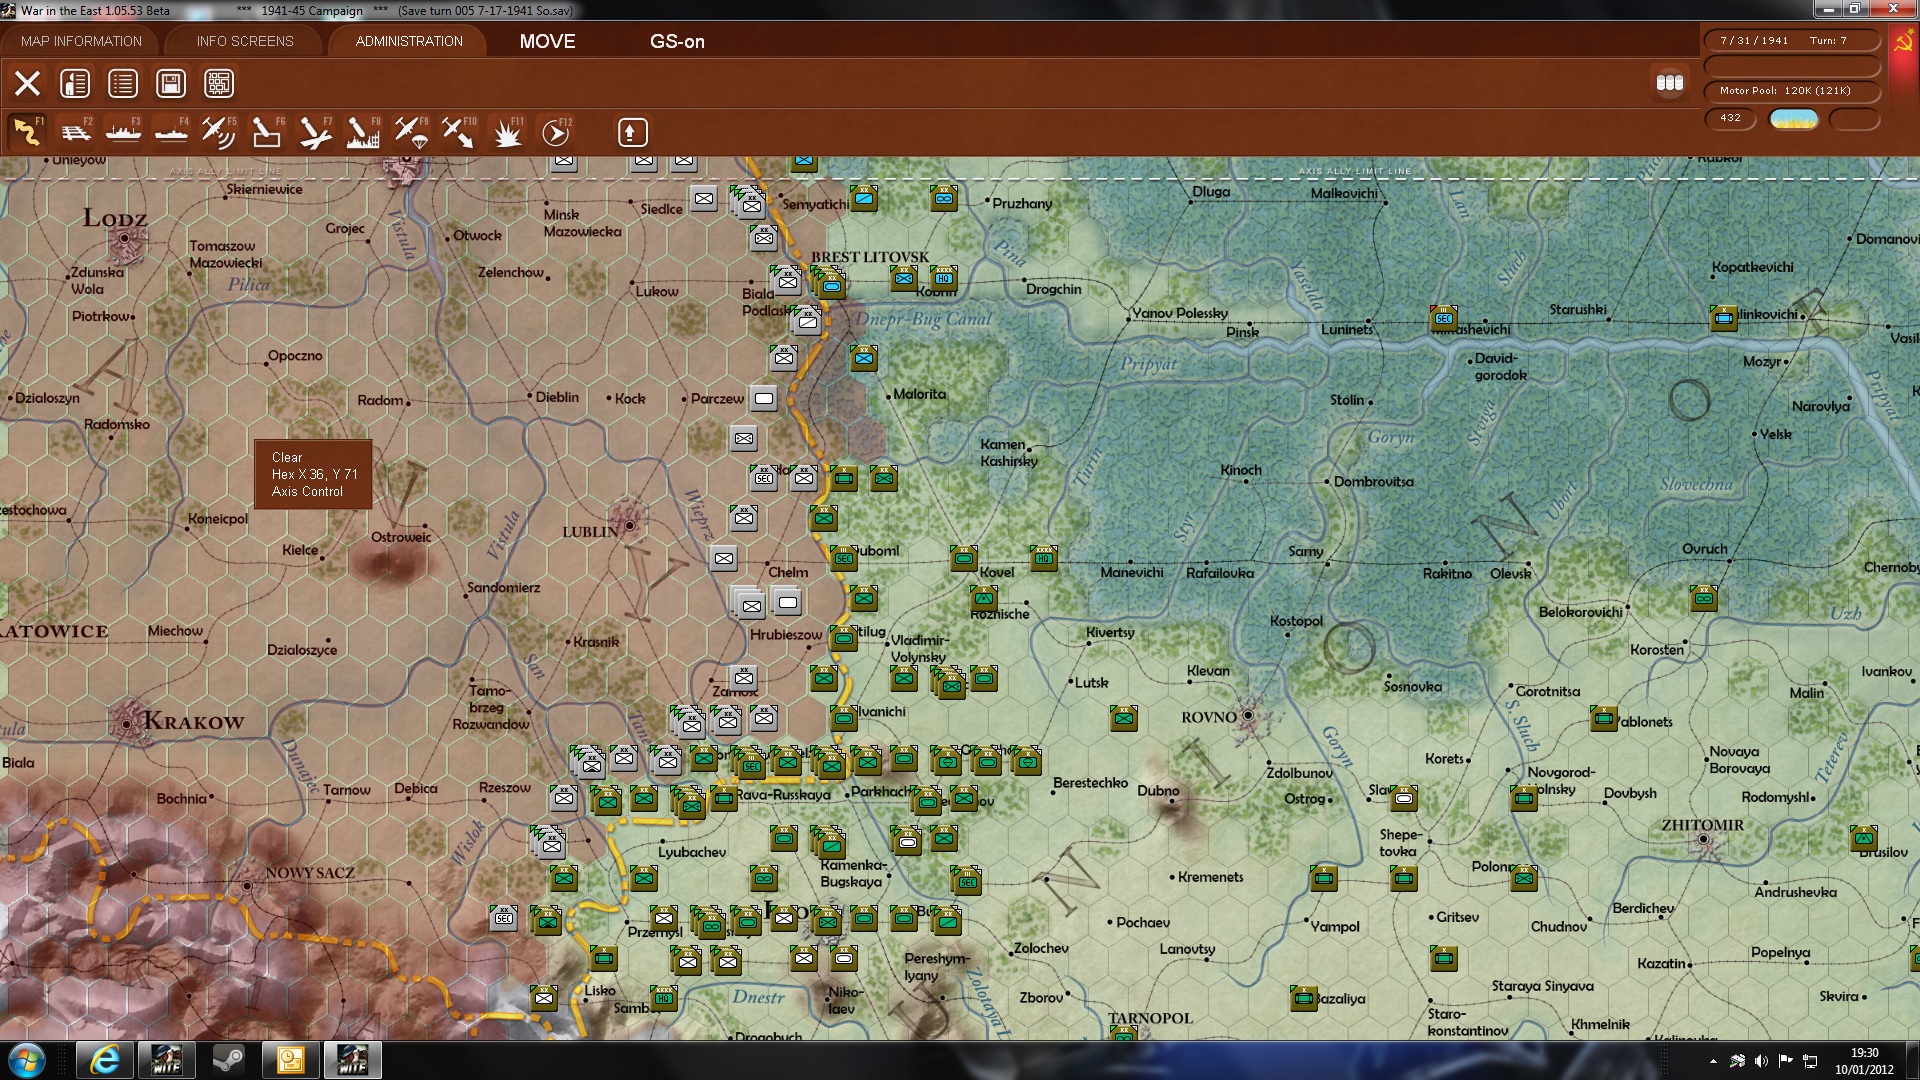This screenshot has width=1920, height=1080.
Task: Click the Motor Pool 120K readout
Action: click(1791, 91)
